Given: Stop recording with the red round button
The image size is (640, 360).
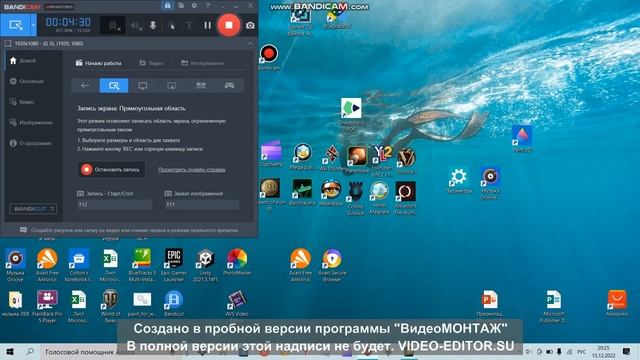Looking at the screenshot, I should (x=229, y=25).
